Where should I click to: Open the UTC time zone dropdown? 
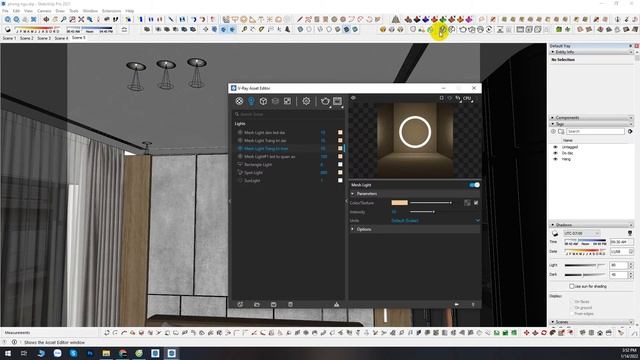pyautogui.click(x=582, y=233)
